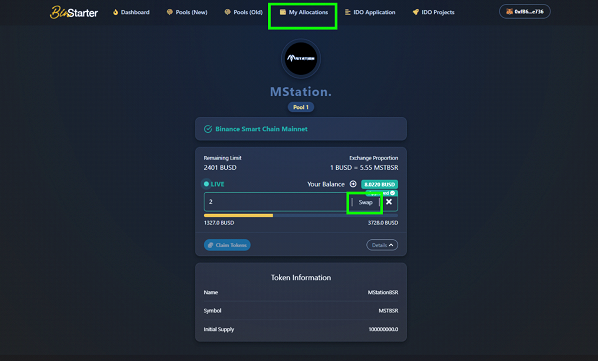This screenshot has width=598, height=361.
Task: Click the Swap button
Action: point(365,202)
